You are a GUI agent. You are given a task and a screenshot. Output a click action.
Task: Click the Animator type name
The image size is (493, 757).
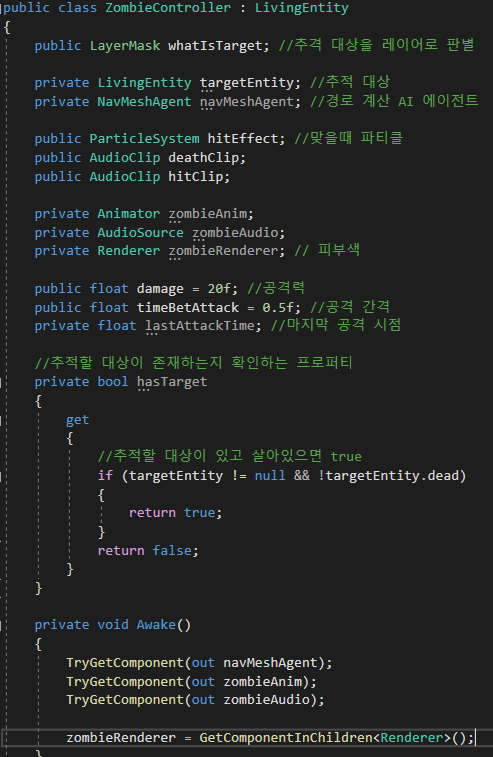[x=128, y=214]
